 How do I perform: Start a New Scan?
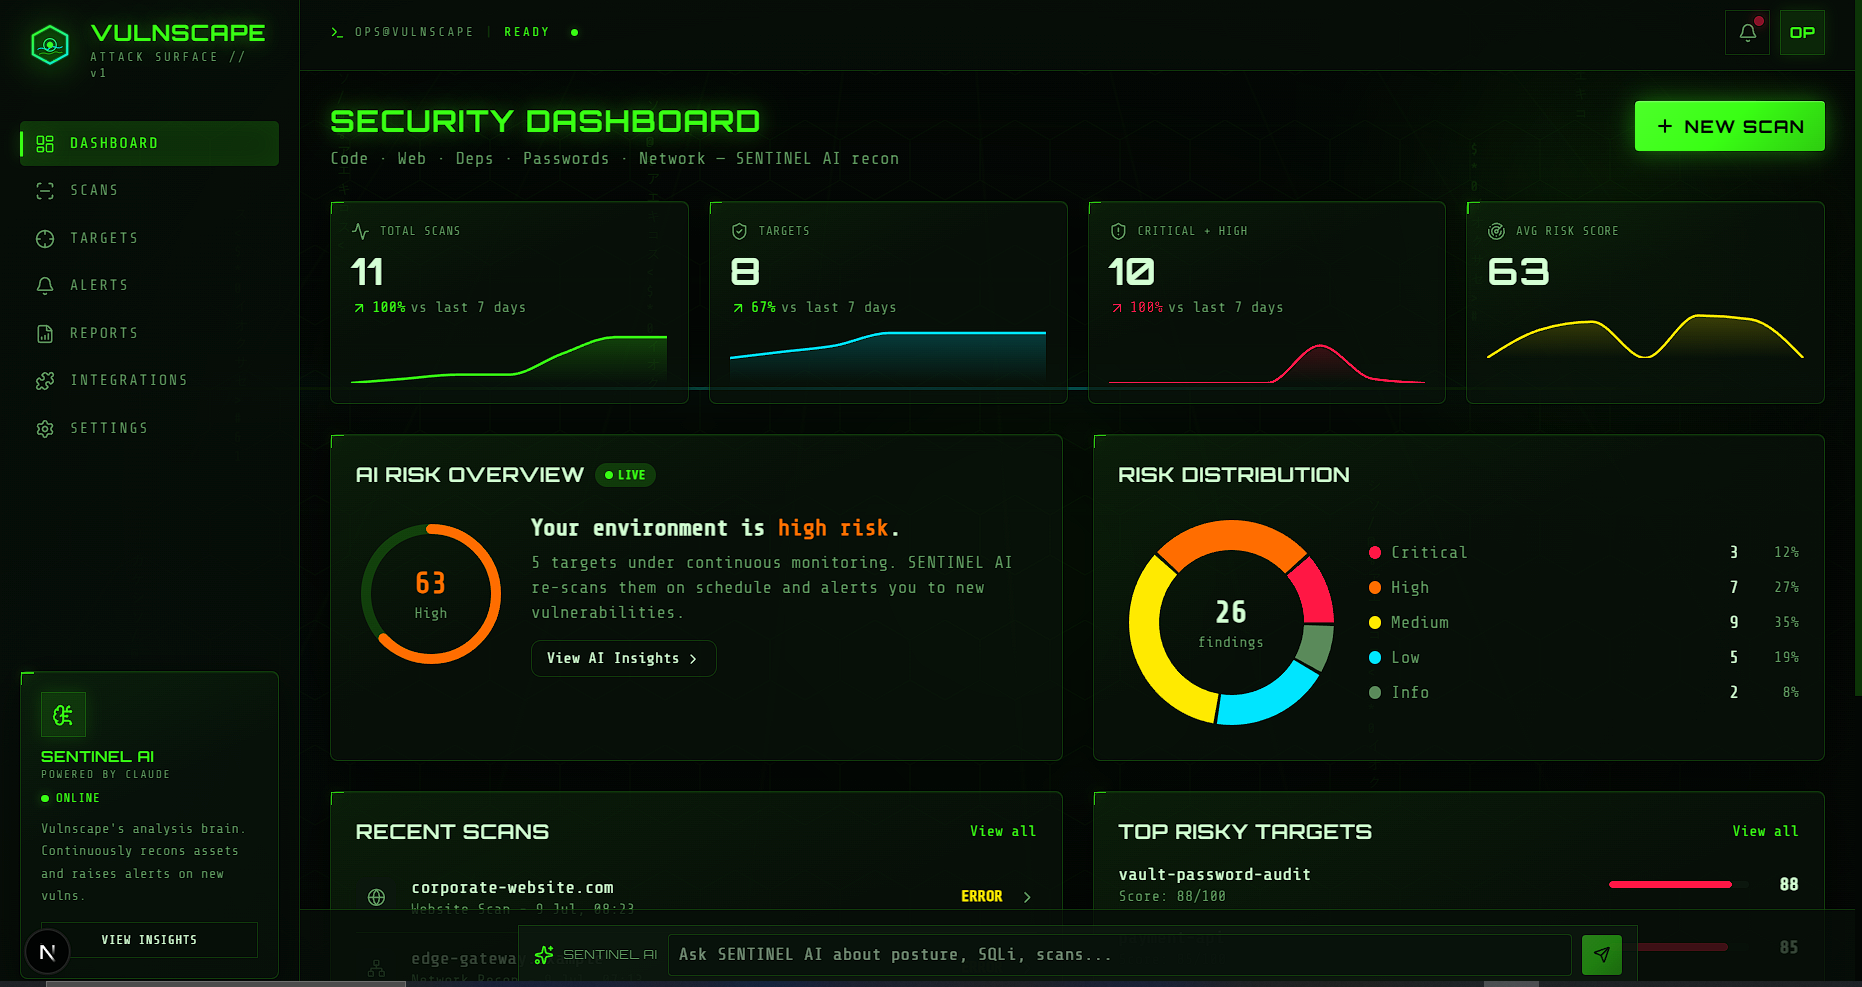(x=1729, y=126)
